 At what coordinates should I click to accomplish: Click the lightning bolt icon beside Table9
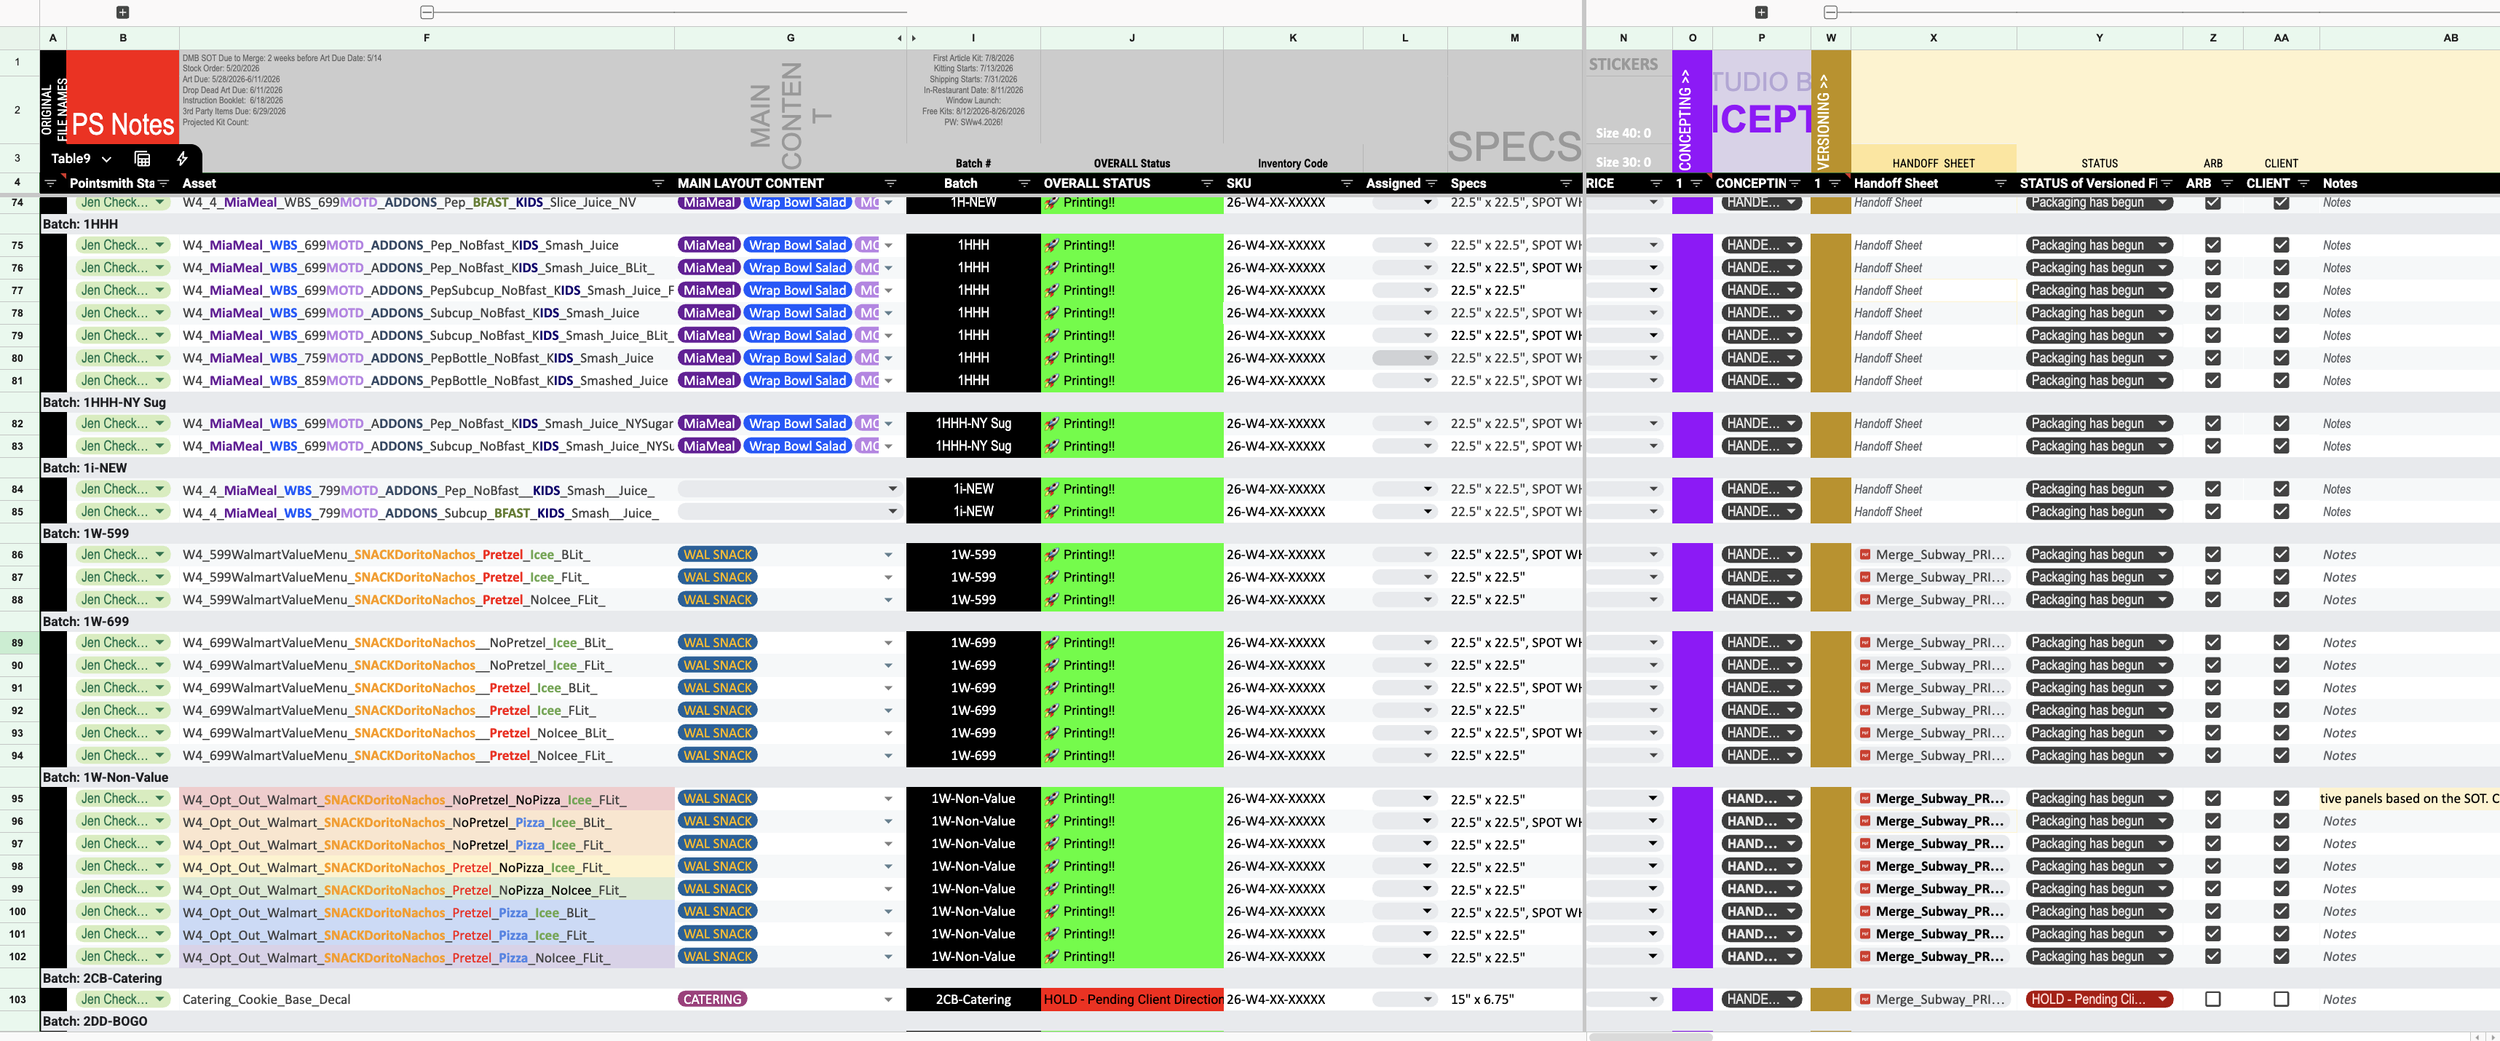(x=182, y=158)
